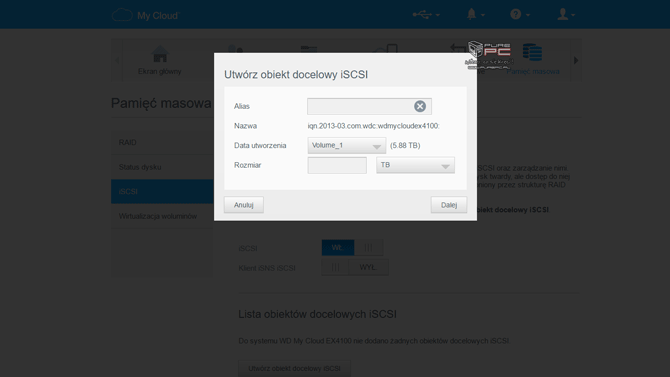Open the user account menu icon

[x=566, y=15]
